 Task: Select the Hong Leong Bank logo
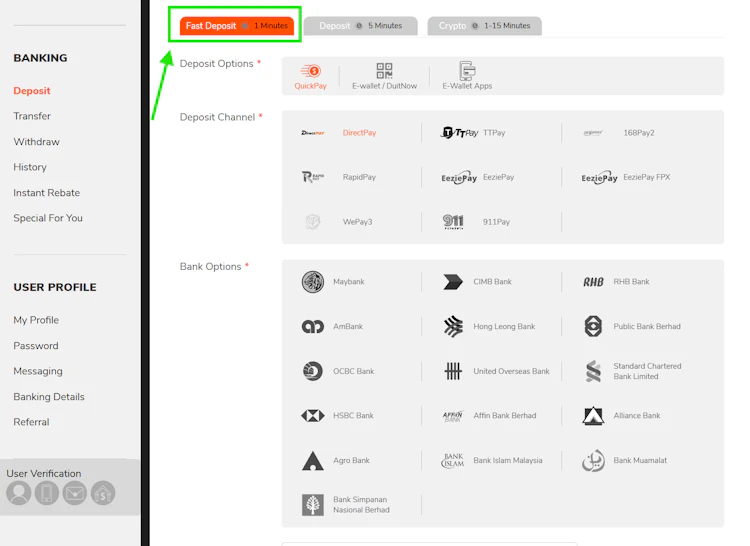tap(453, 327)
